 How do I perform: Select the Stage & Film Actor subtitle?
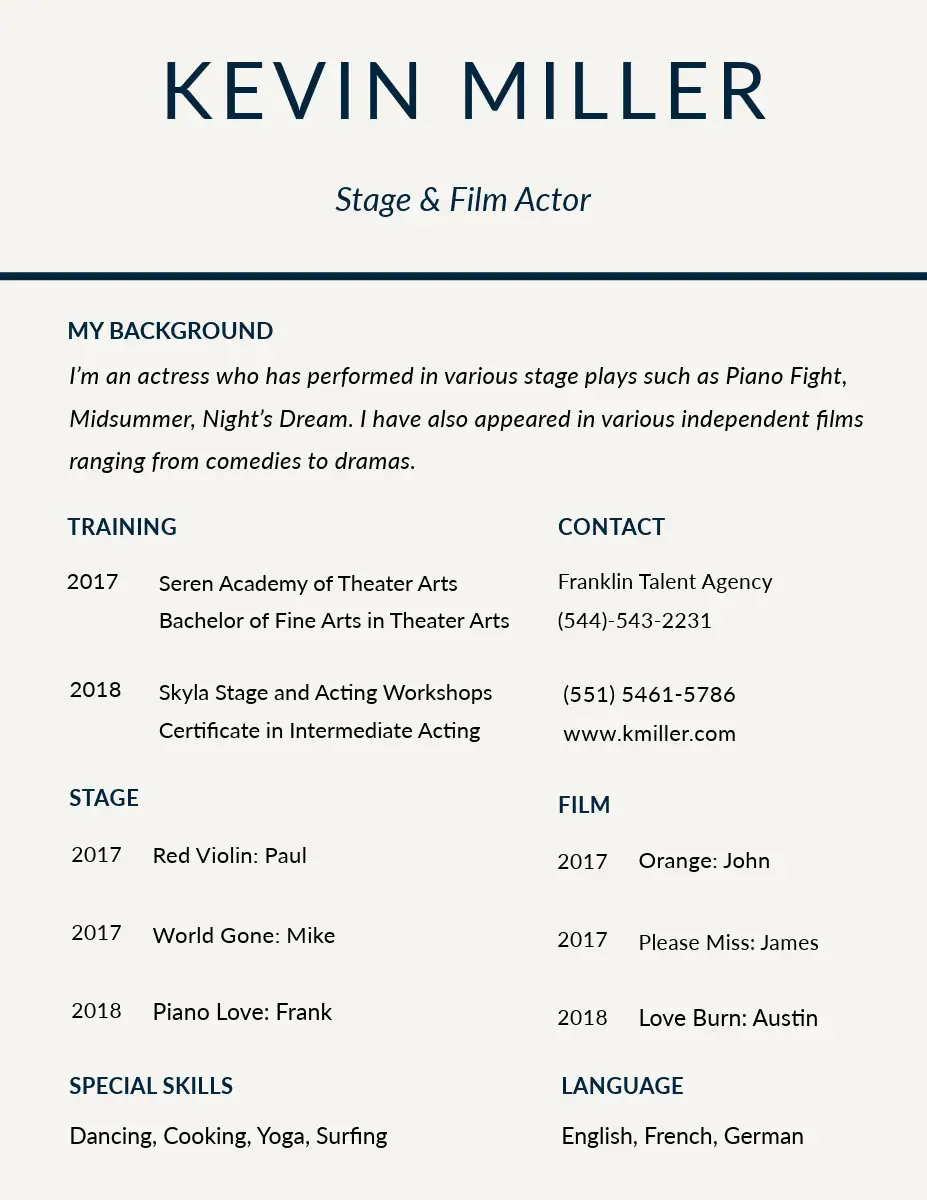pos(463,200)
